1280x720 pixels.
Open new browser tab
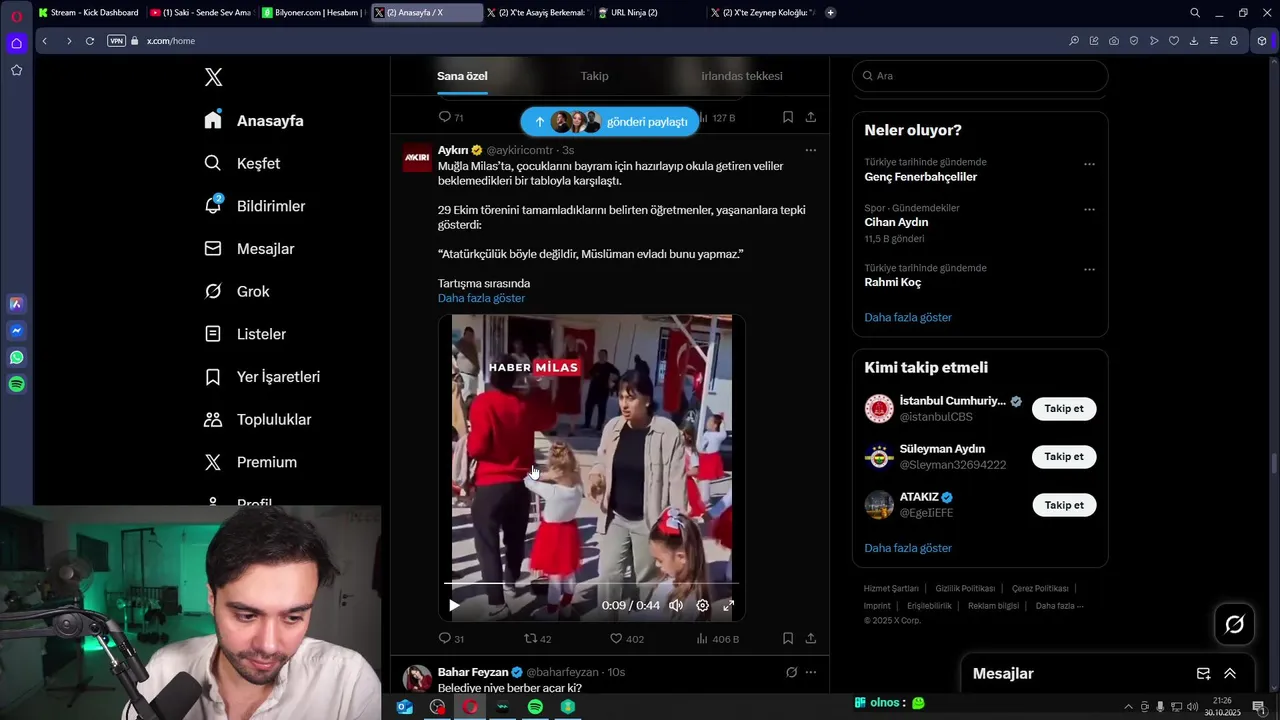pos(831,13)
